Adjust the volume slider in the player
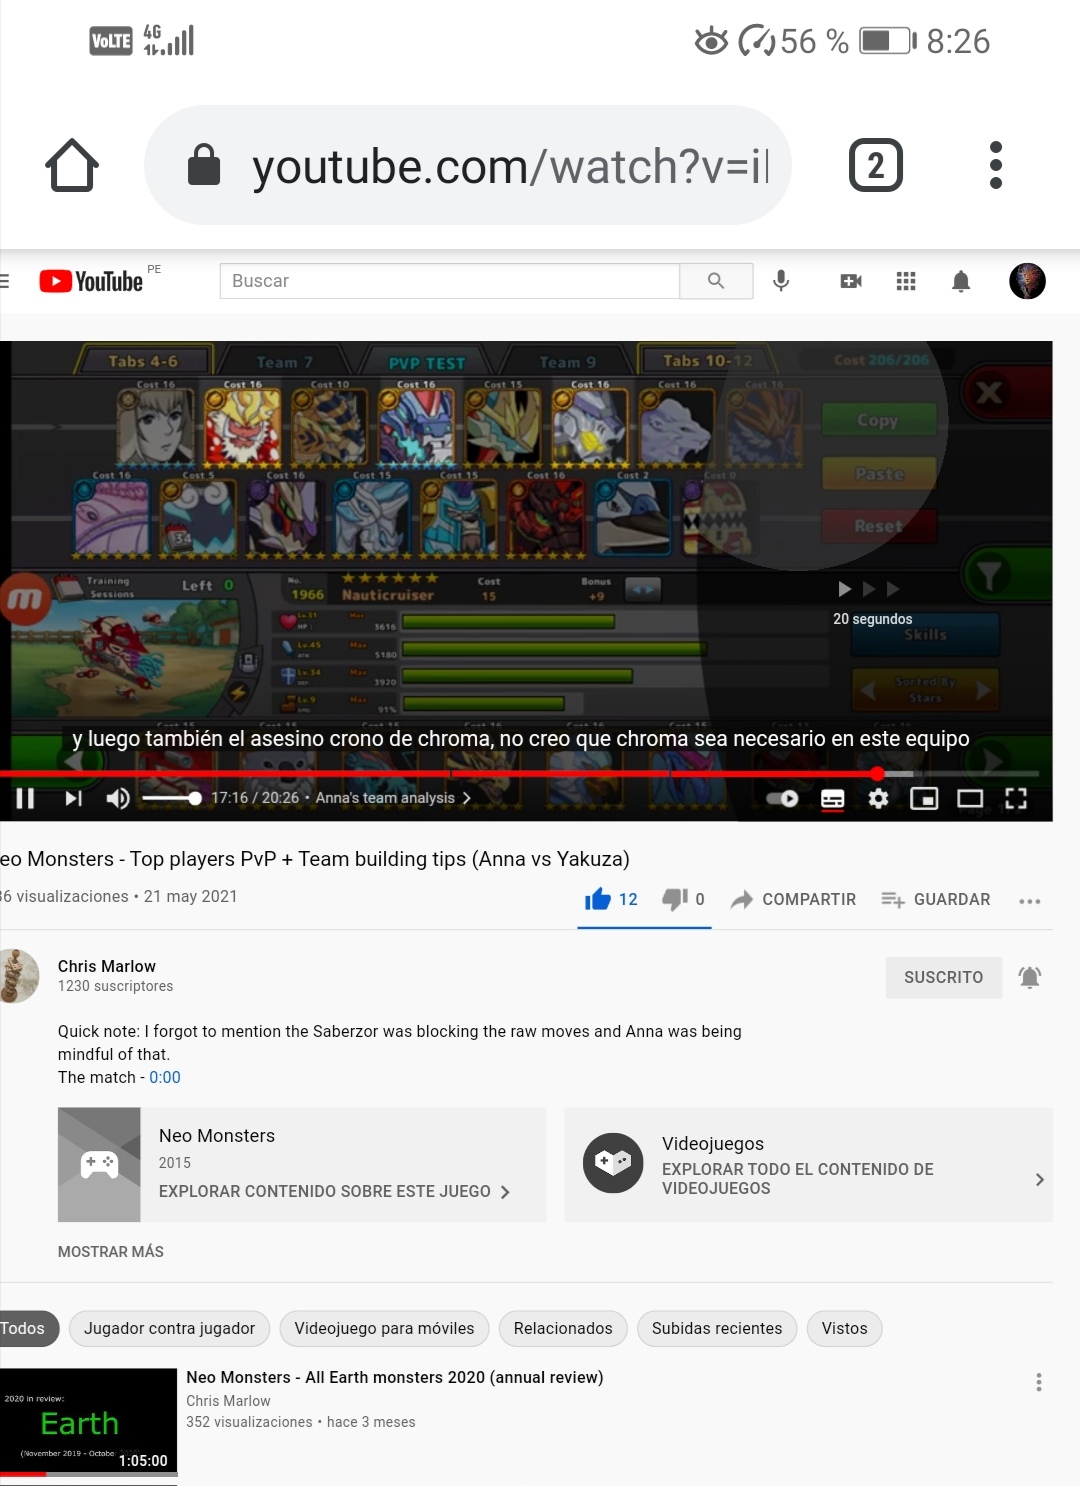Viewport: 1080px width, 1486px height. click(x=172, y=798)
